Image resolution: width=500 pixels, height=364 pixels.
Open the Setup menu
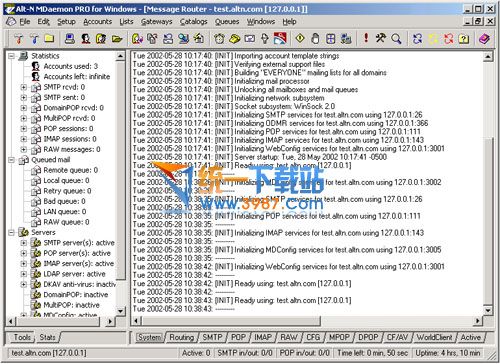tap(66, 22)
